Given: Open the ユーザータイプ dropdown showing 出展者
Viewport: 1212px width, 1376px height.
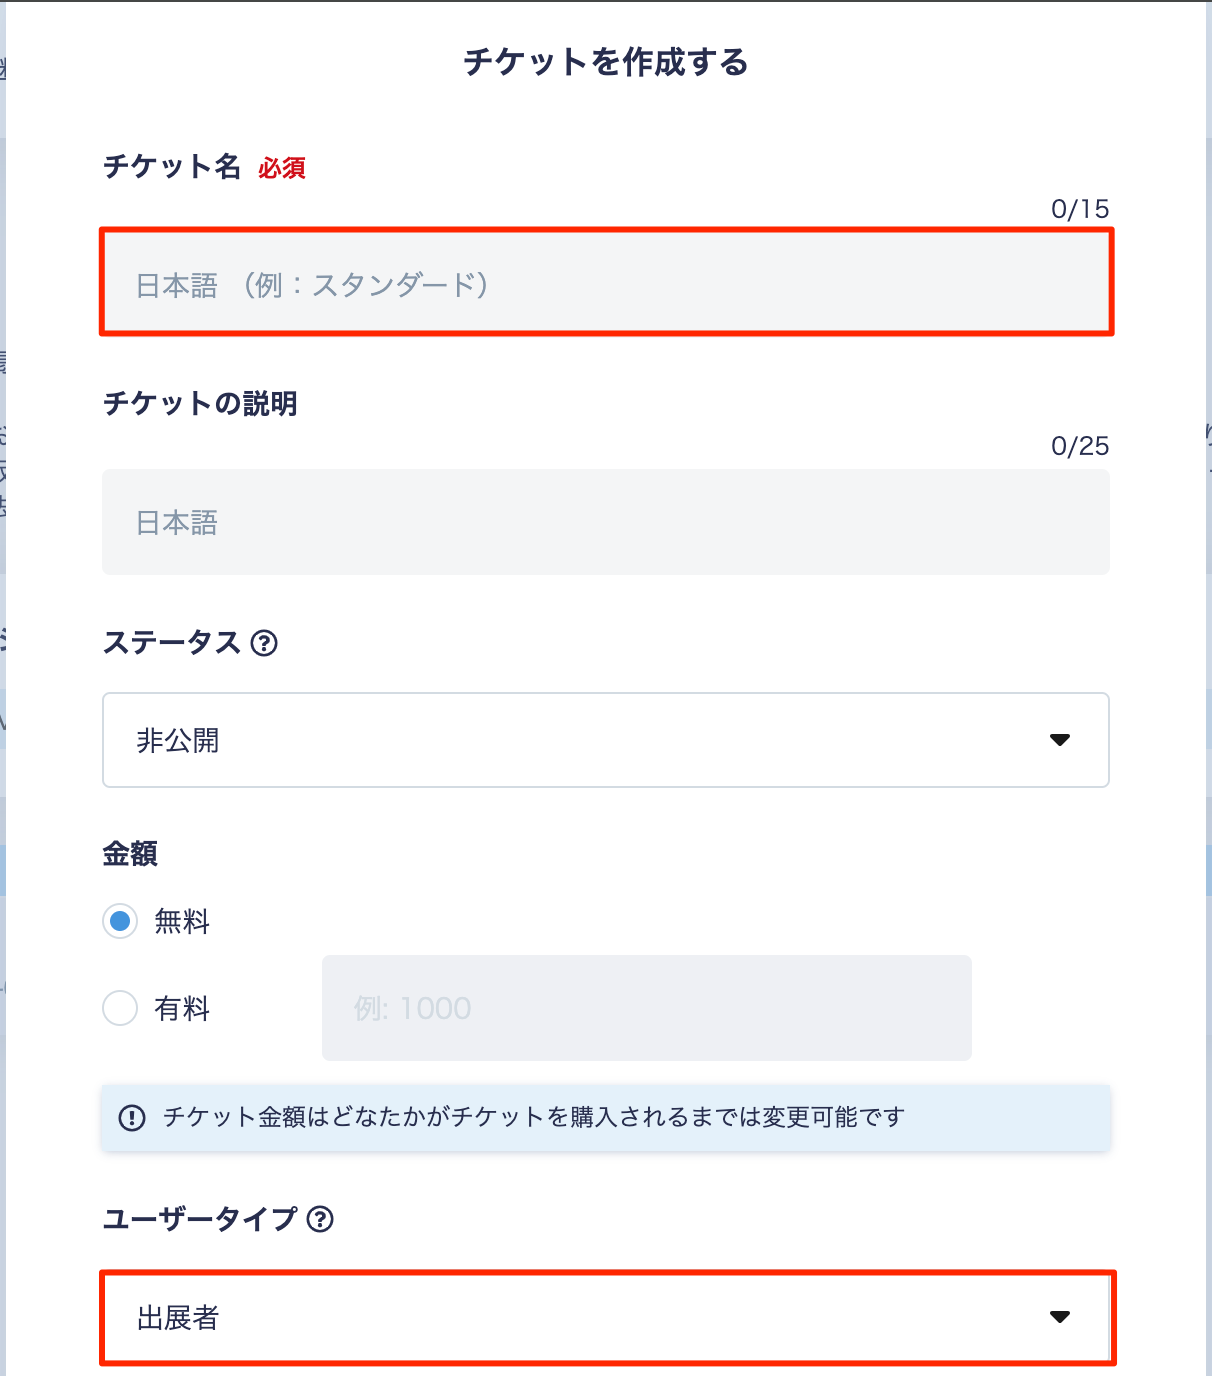Looking at the screenshot, I should click(606, 1317).
